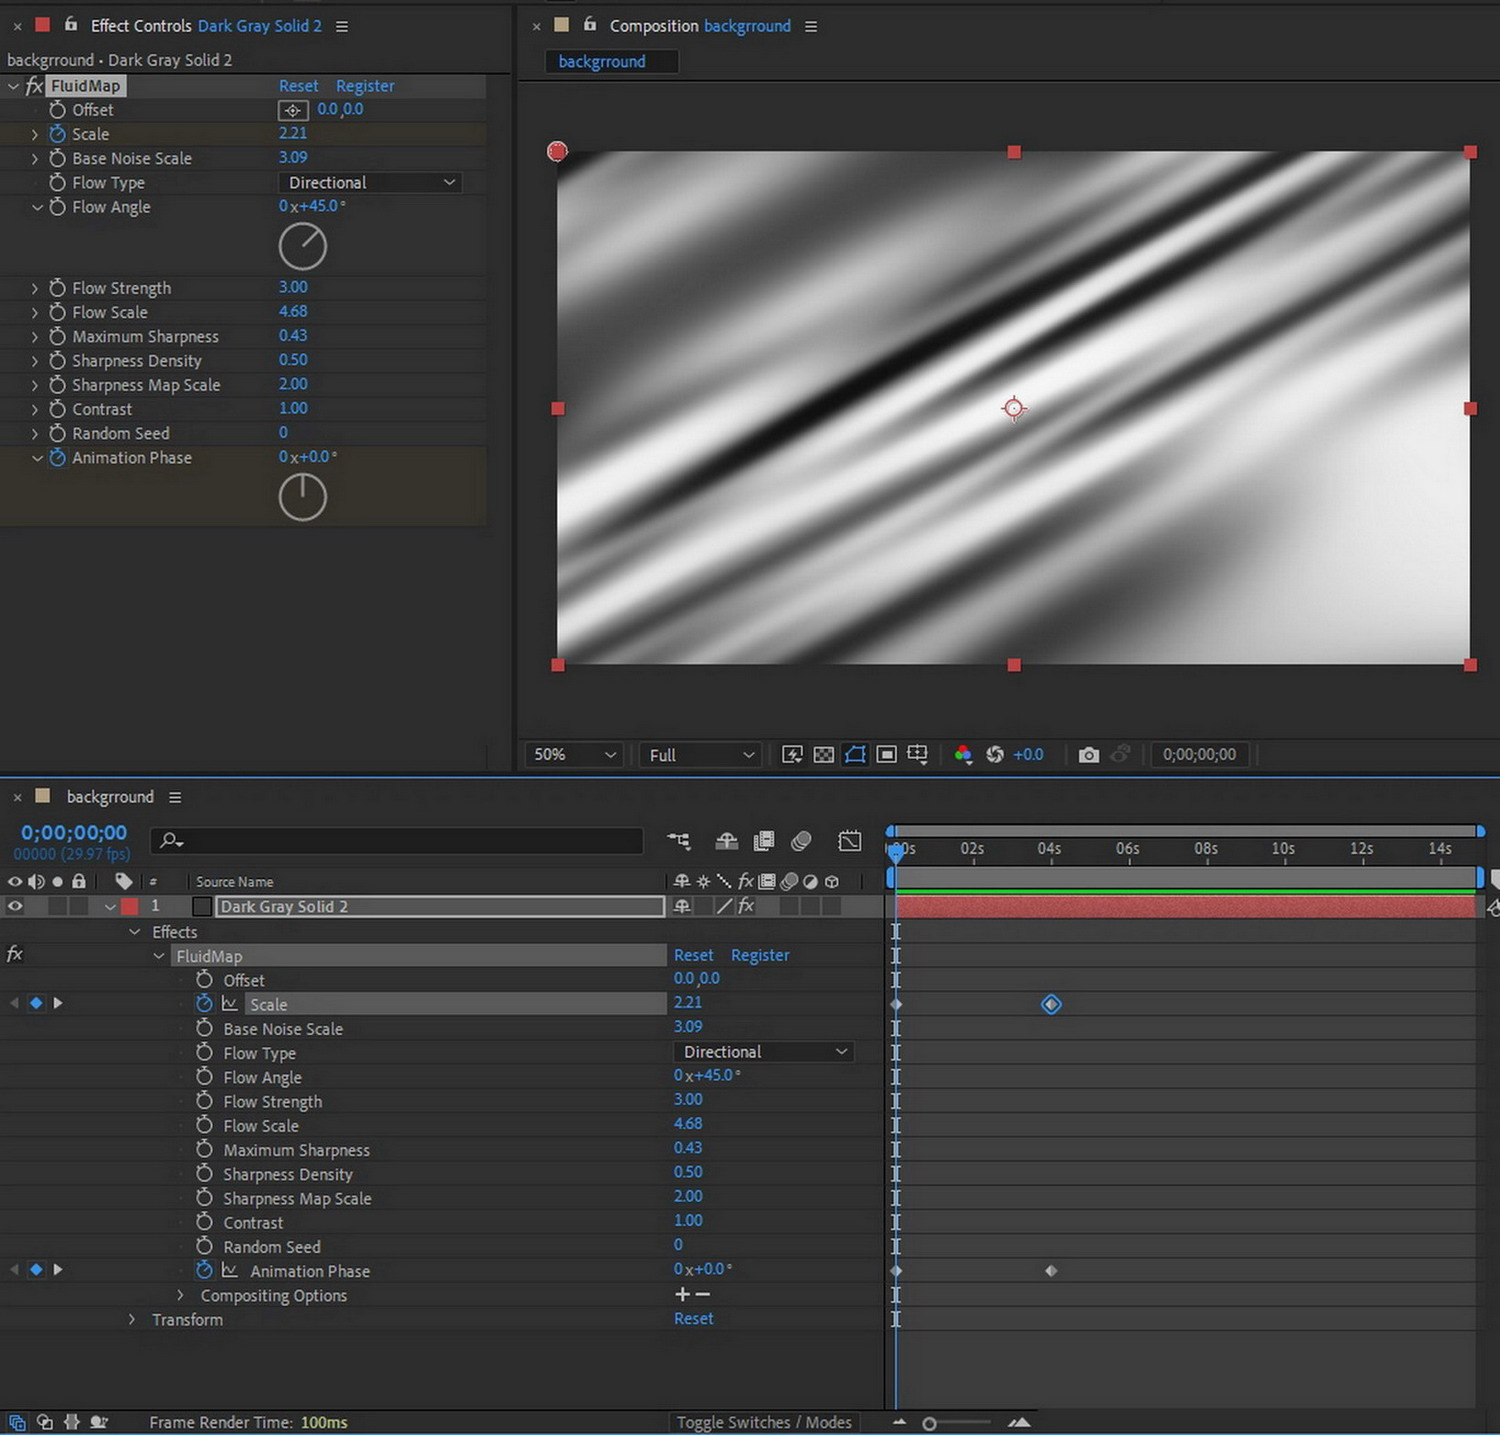Open grid and guide options icon

917,755
